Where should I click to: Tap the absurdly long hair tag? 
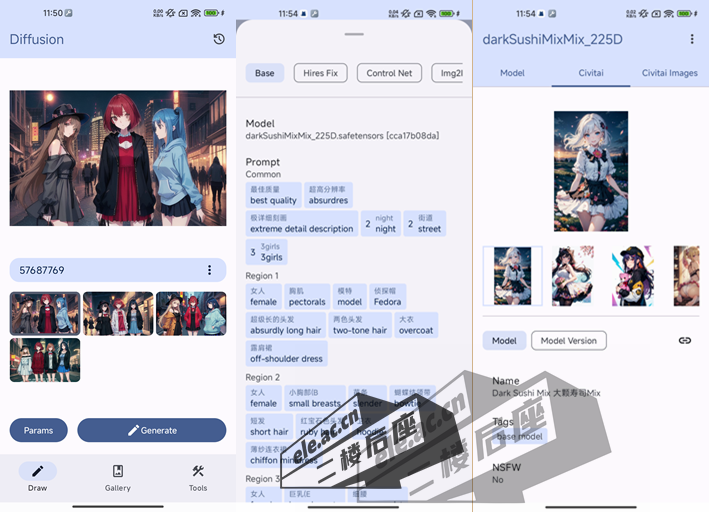pyautogui.click(x=286, y=325)
